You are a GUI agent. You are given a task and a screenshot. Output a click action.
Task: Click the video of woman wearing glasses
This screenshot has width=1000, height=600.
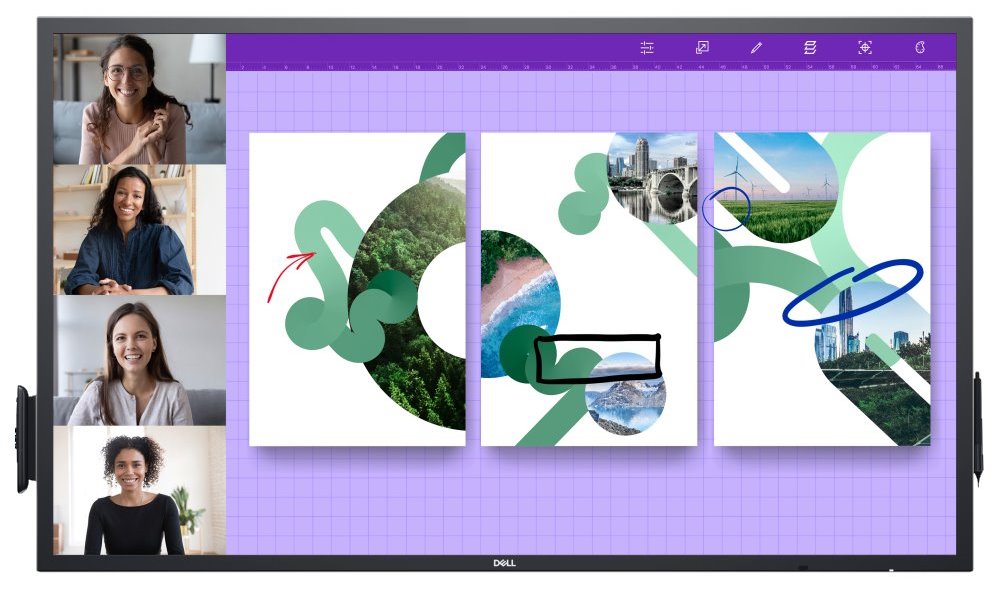point(139,99)
